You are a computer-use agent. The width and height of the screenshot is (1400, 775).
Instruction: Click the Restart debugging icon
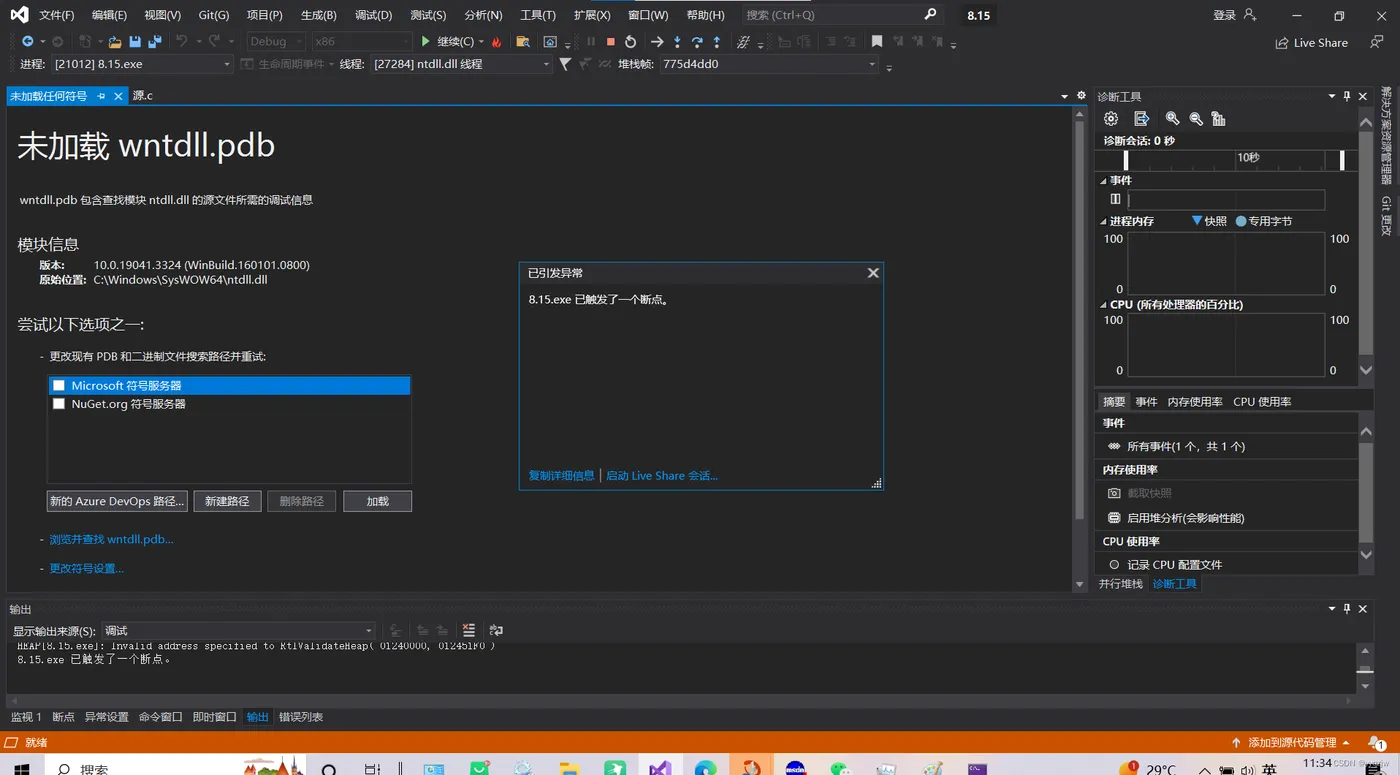click(630, 42)
